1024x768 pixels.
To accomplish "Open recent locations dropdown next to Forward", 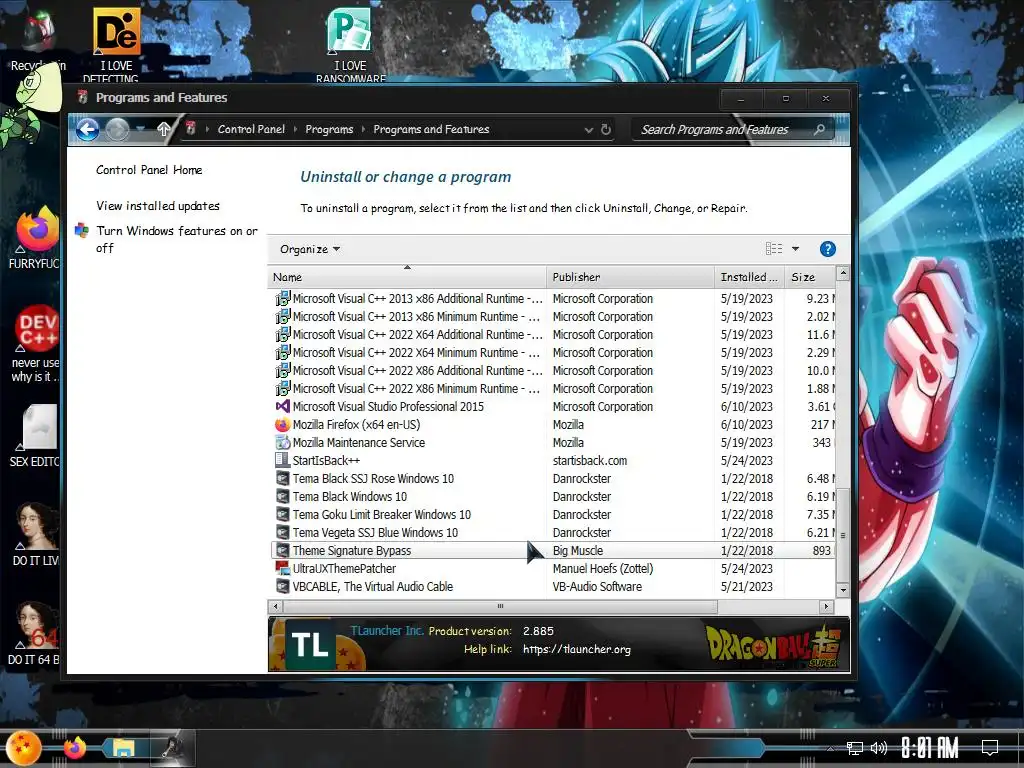I will tap(140, 129).
